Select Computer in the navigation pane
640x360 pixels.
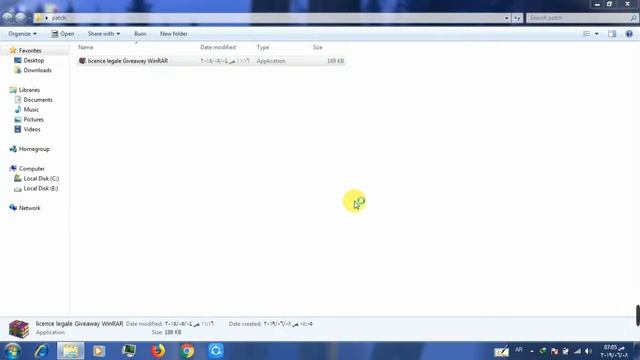(32, 169)
